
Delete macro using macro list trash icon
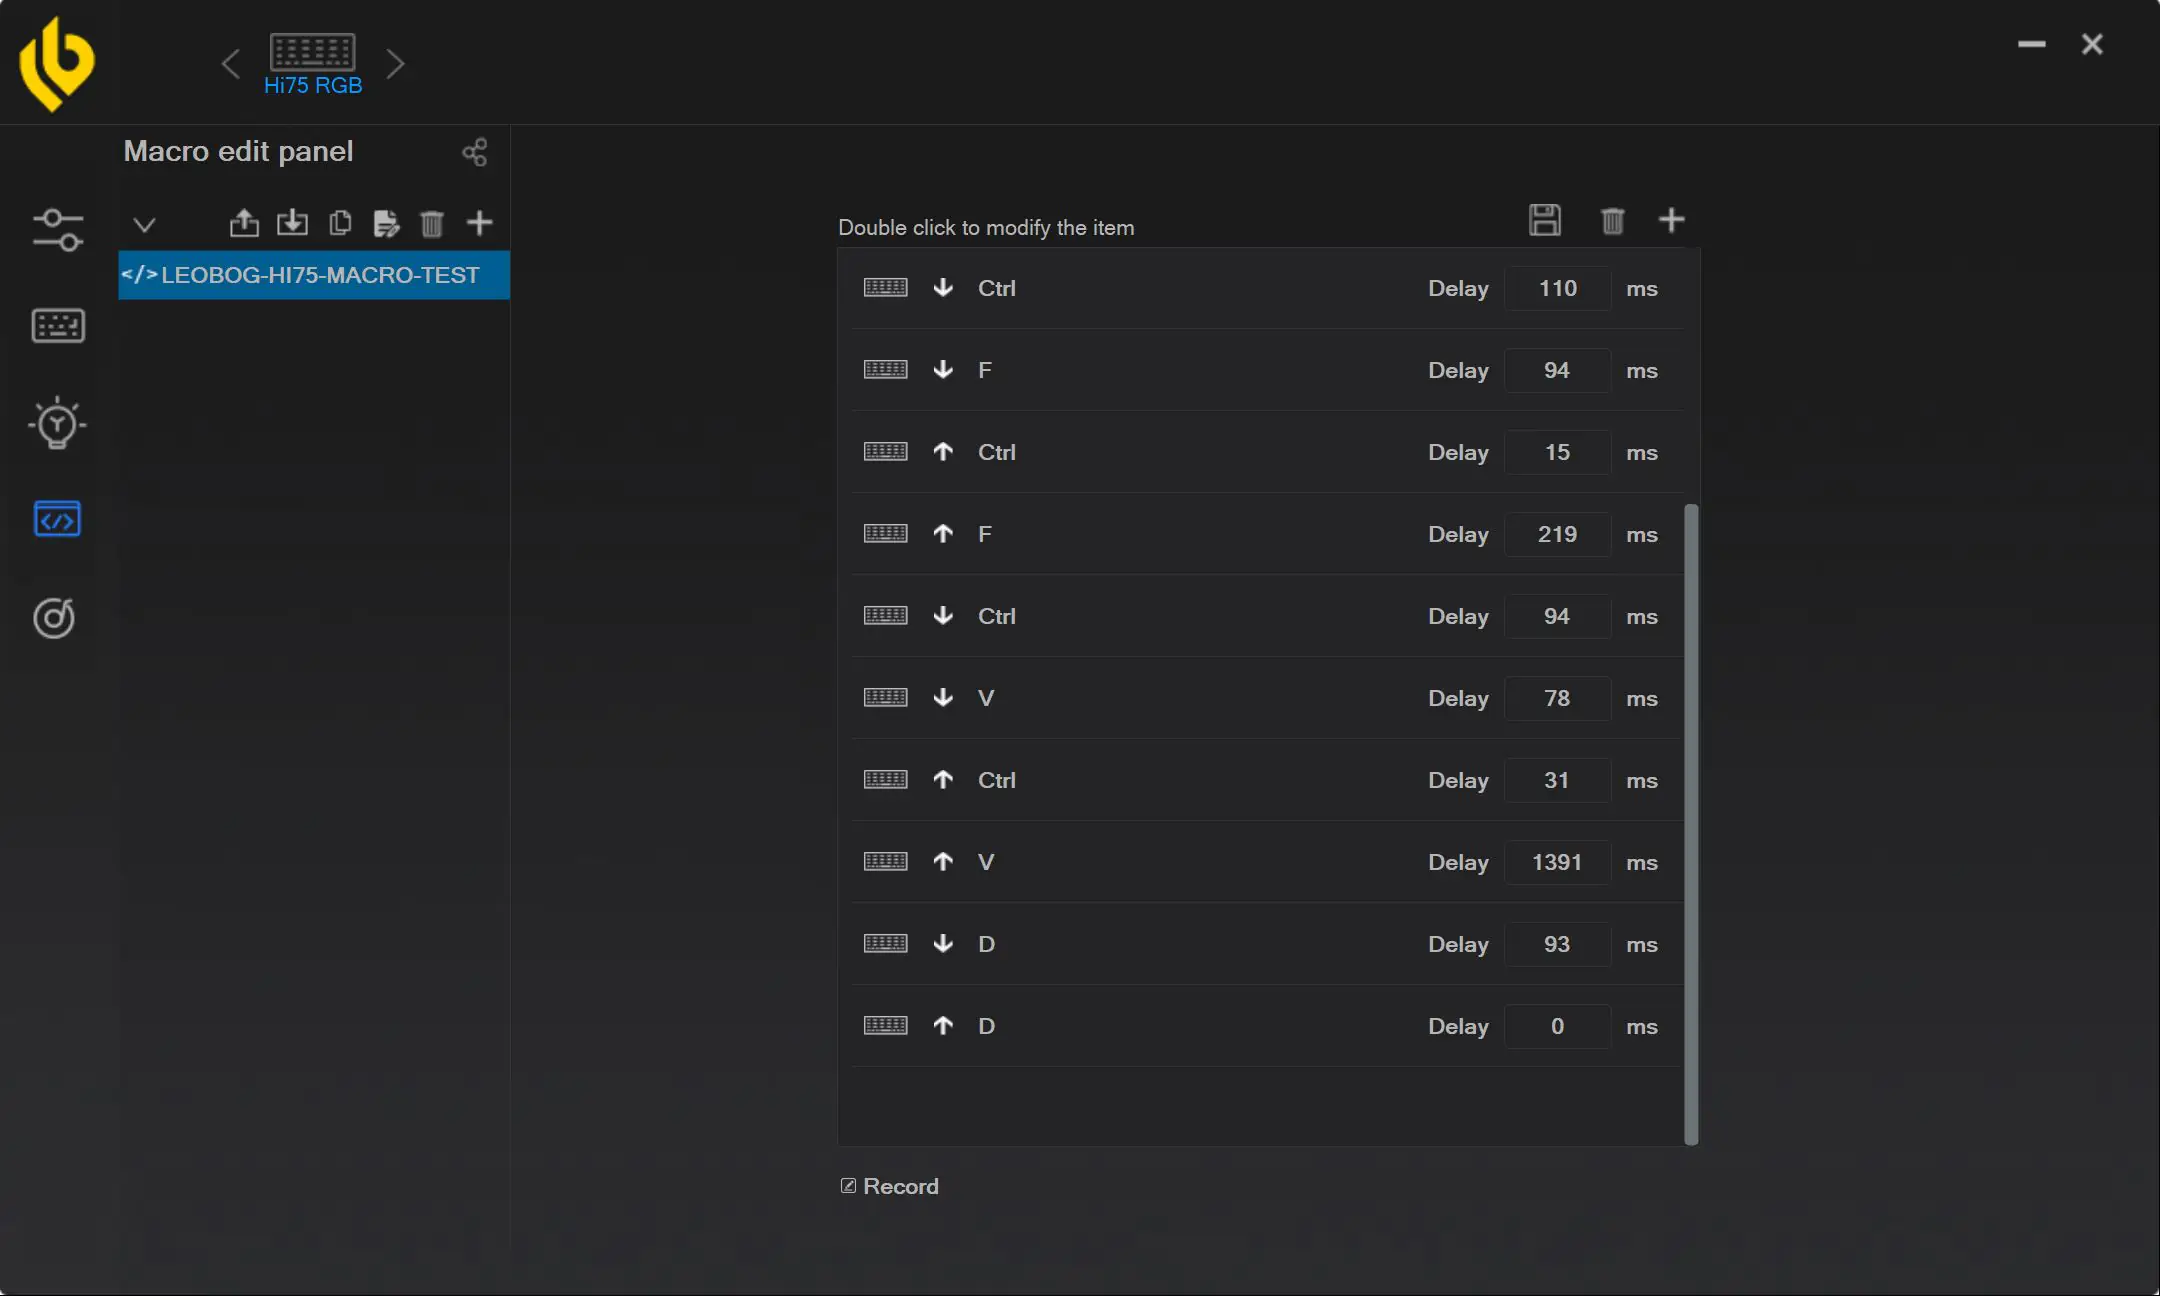click(x=432, y=223)
